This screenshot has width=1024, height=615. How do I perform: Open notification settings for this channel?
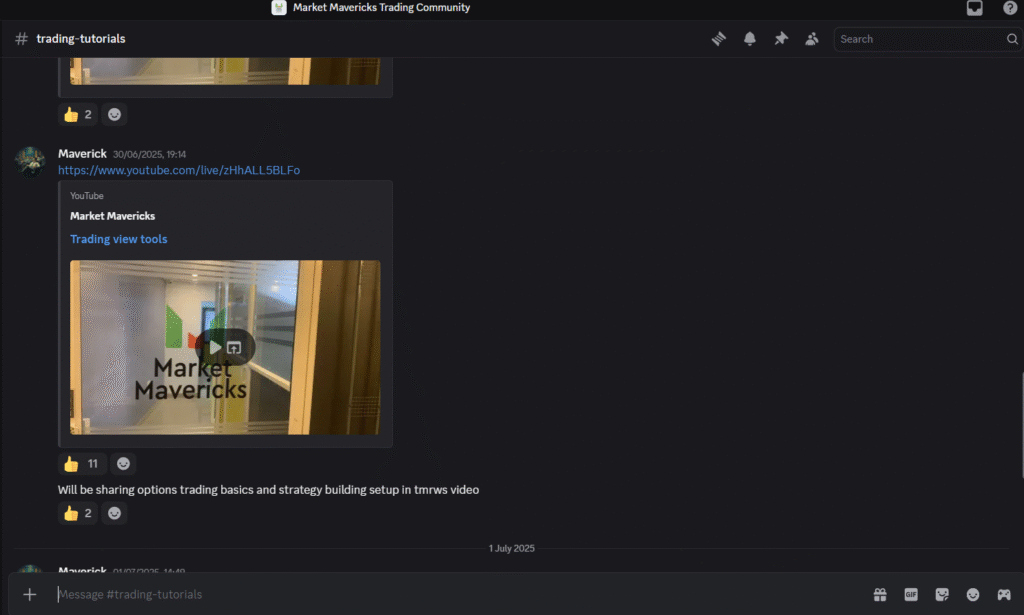(x=749, y=38)
